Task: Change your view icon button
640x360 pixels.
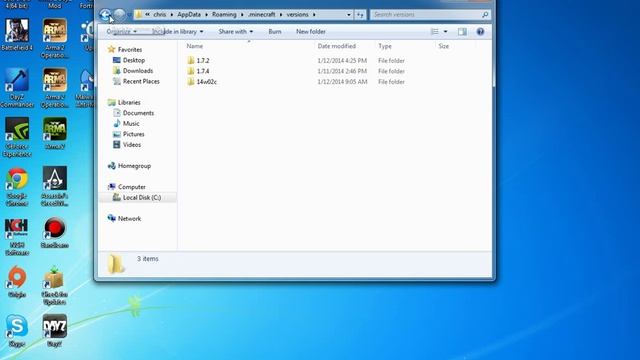Action: pyautogui.click(x=435, y=31)
